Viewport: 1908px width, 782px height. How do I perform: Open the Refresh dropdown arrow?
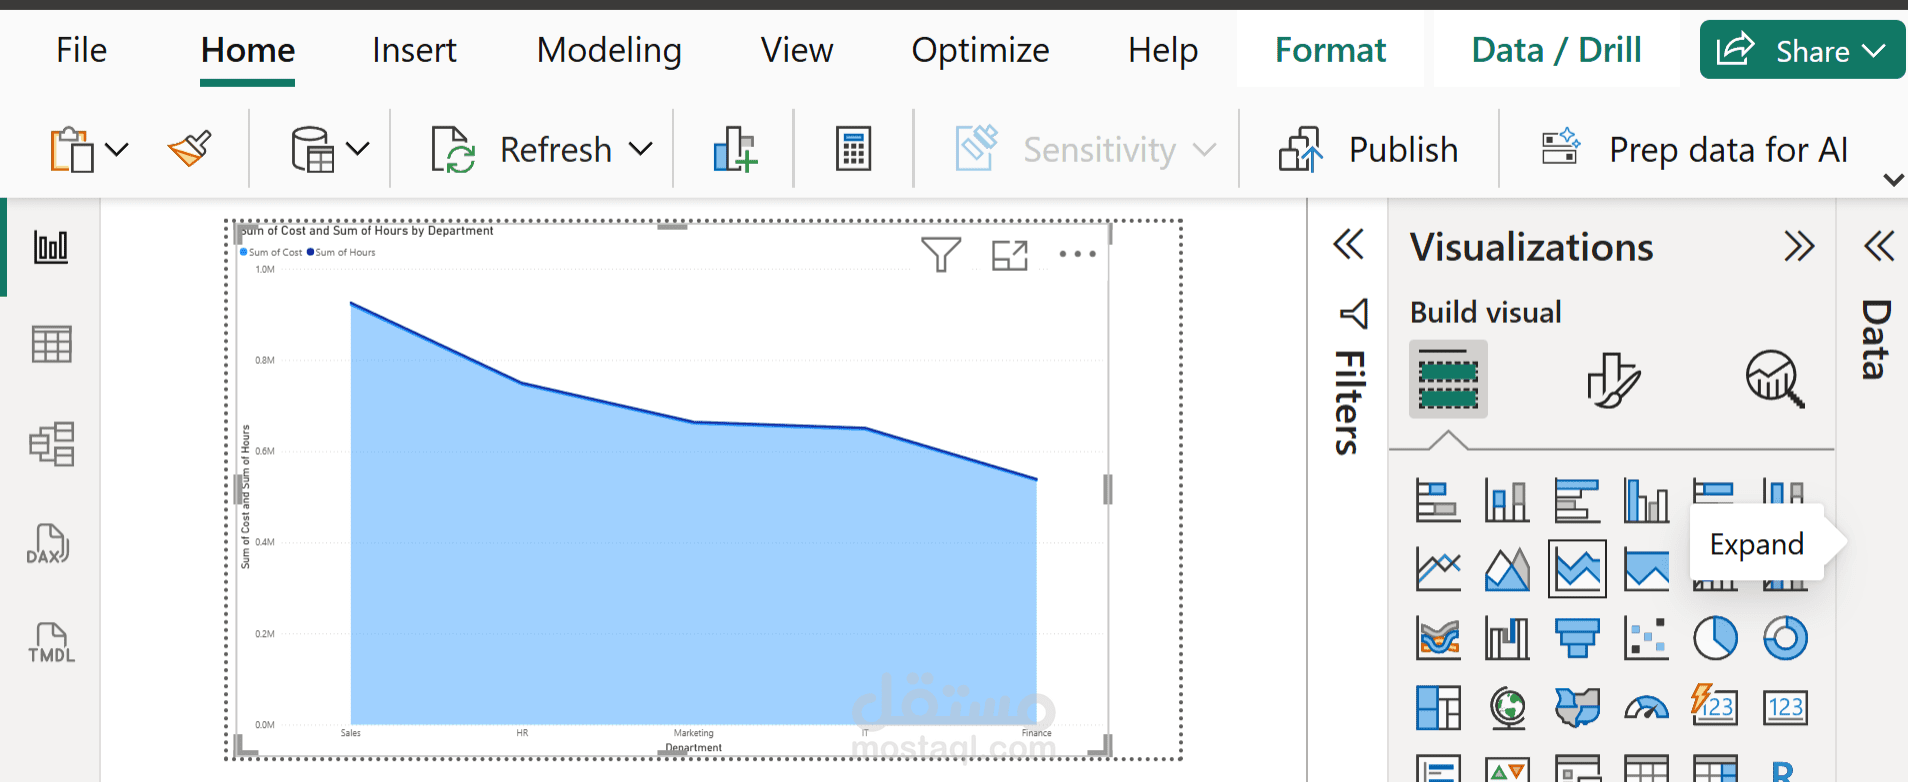click(641, 150)
